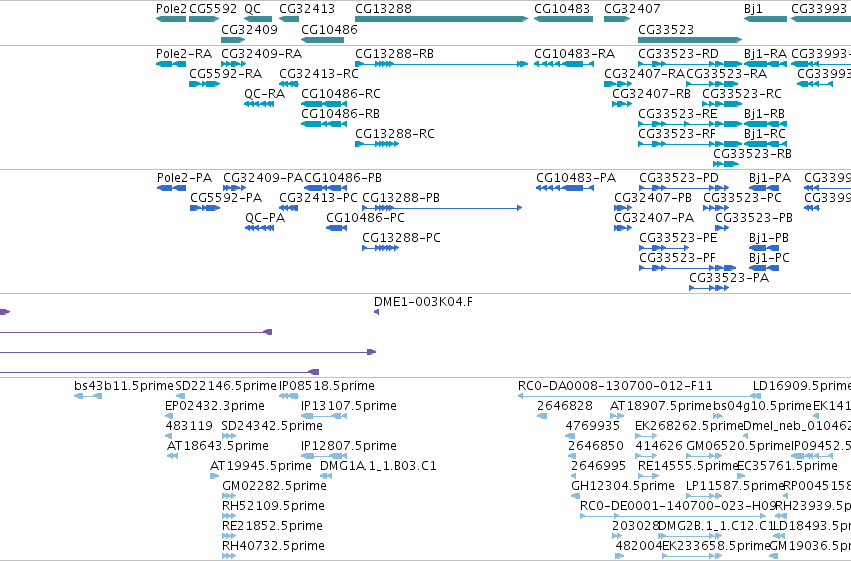Click transcript CG13288-RB
This screenshot has width=851, height=561.
441,65
